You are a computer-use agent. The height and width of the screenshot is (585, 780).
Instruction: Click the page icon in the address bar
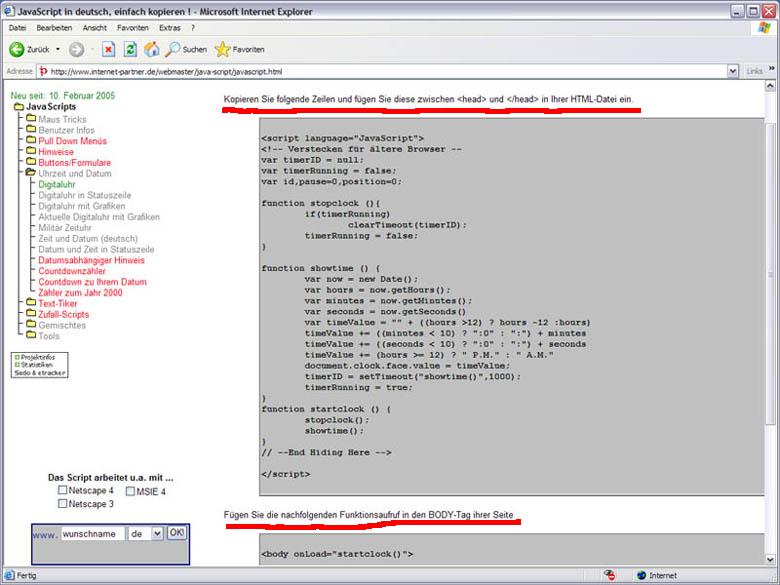point(43,72)
